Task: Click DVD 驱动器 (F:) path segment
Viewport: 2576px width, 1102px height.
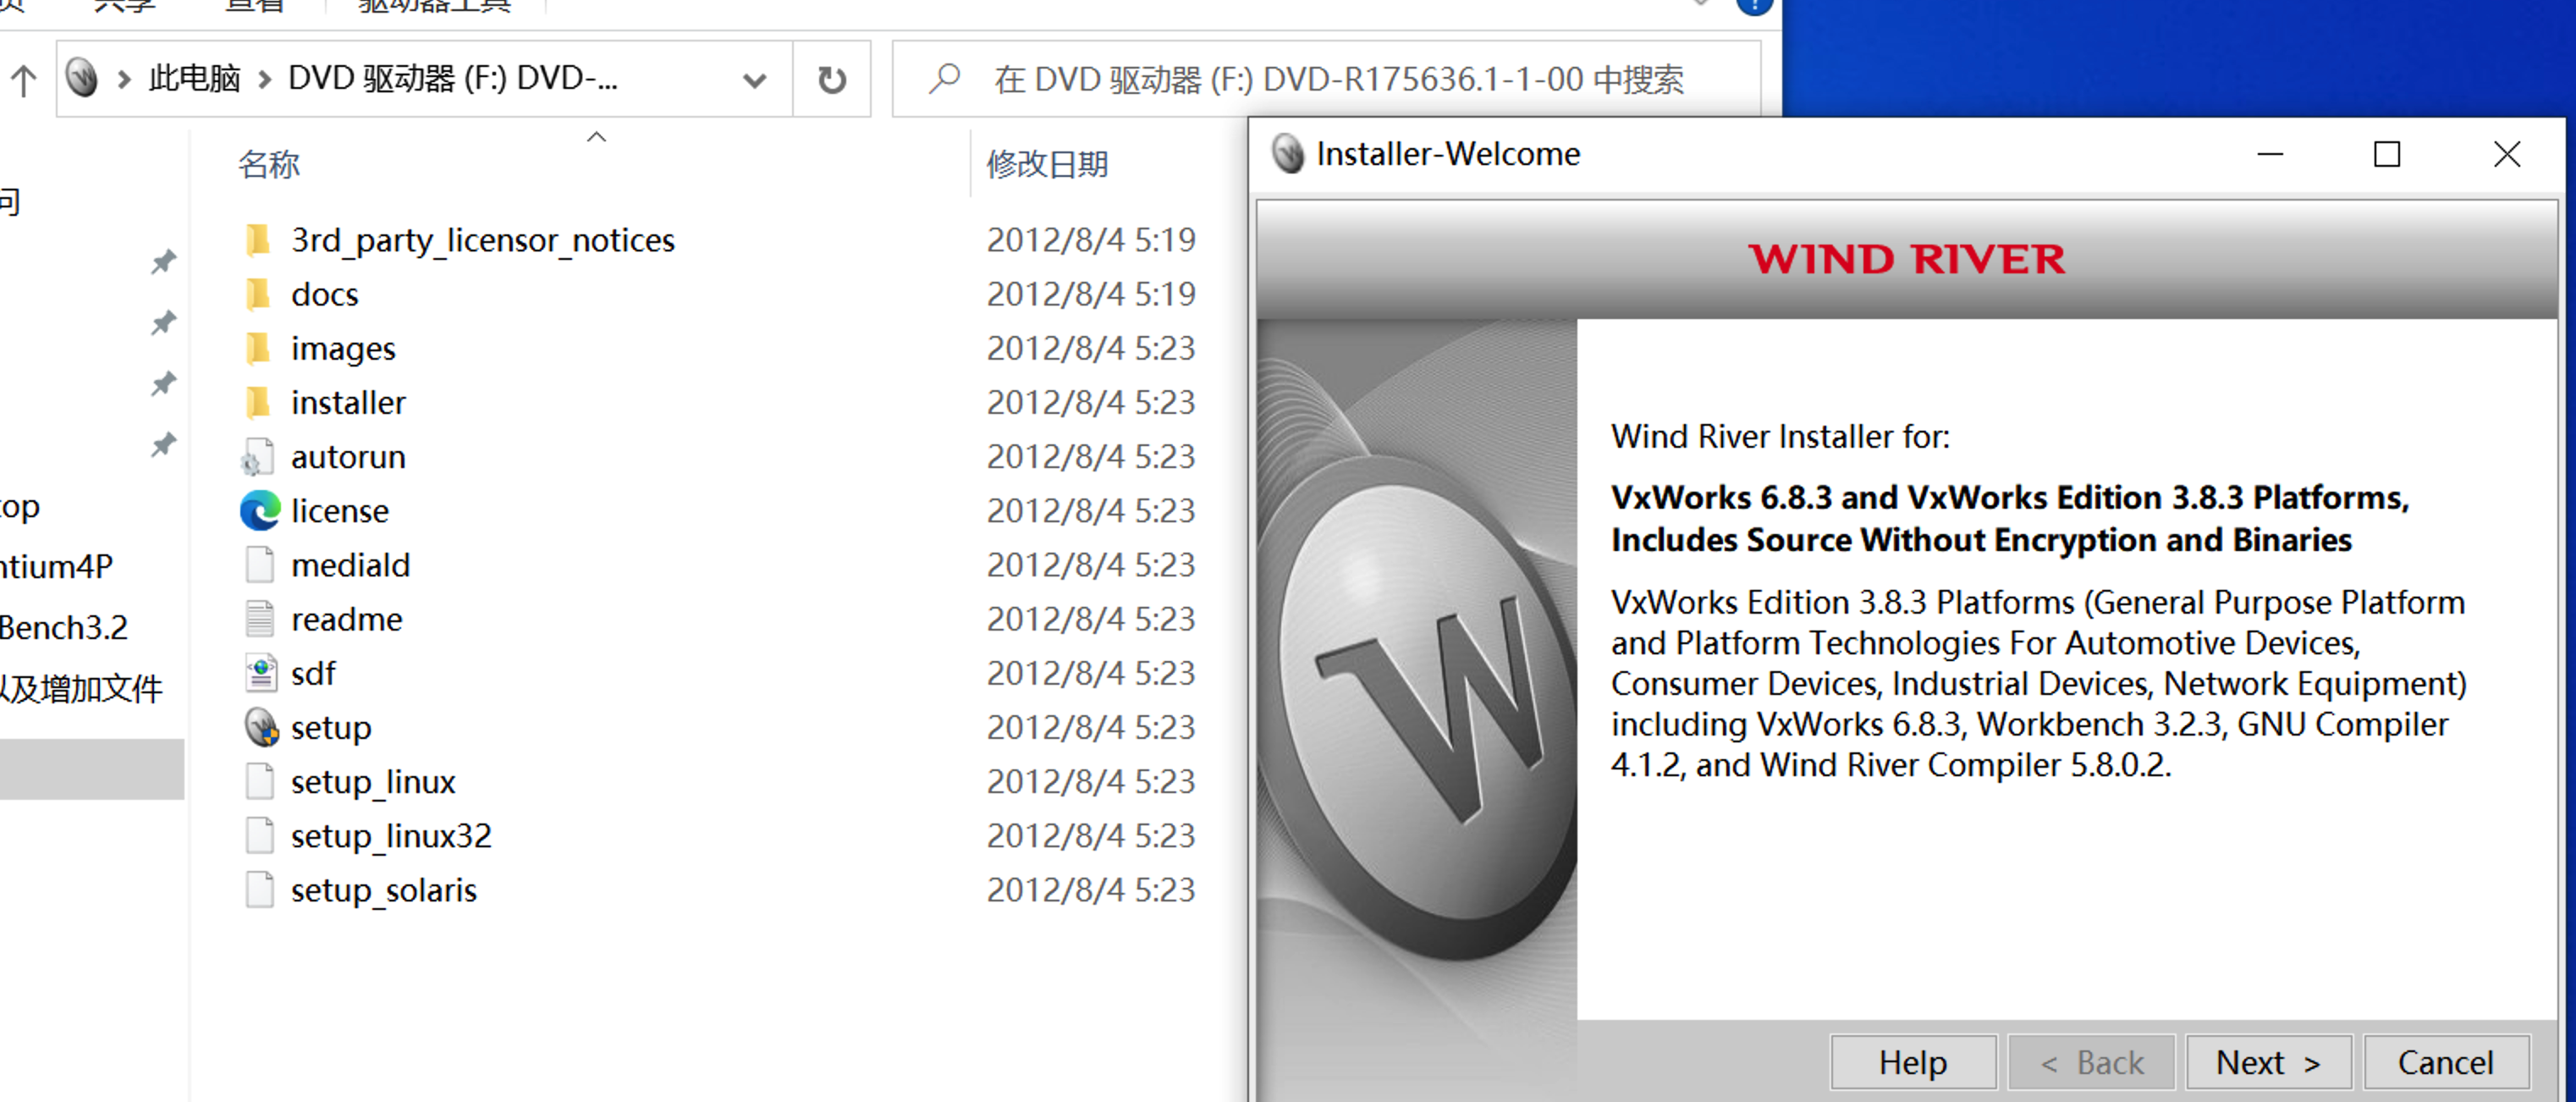Action: pos(453,79)
